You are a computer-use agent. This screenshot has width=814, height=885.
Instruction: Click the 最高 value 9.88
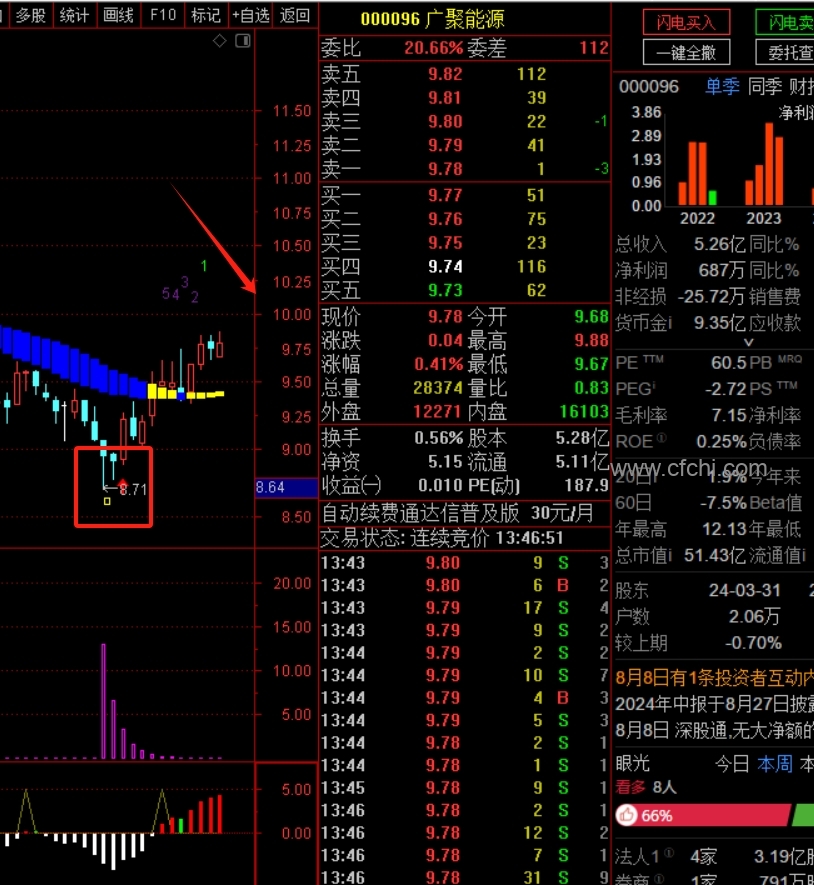592,340
